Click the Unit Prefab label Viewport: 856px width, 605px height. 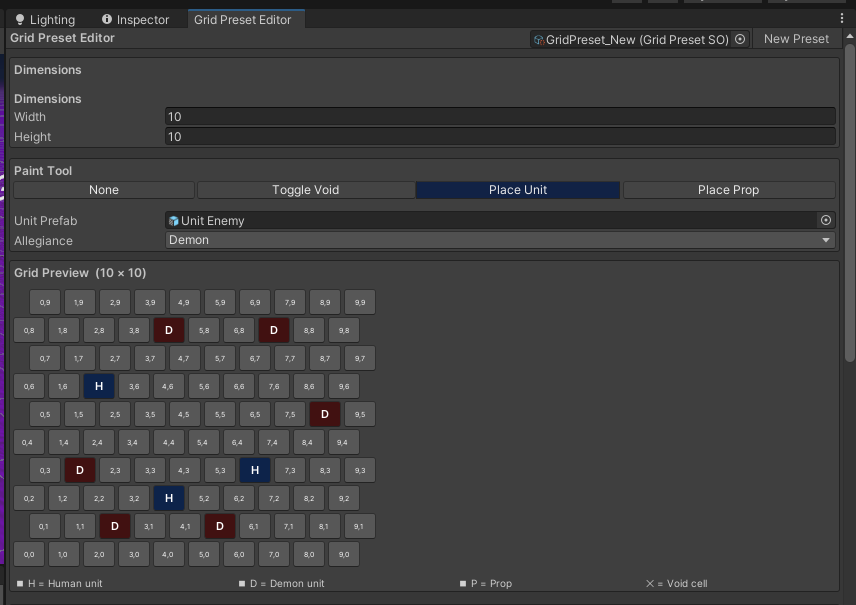[45, 221]
